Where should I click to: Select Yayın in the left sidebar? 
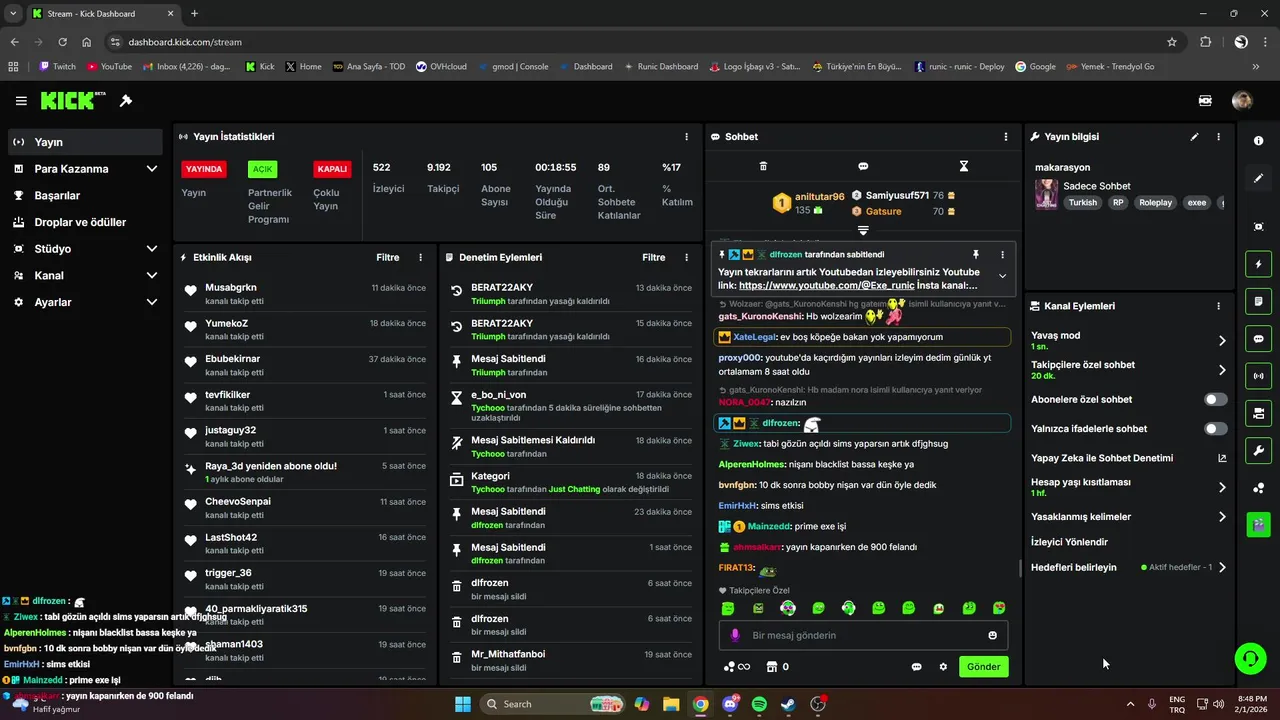[x=84, y=142]
